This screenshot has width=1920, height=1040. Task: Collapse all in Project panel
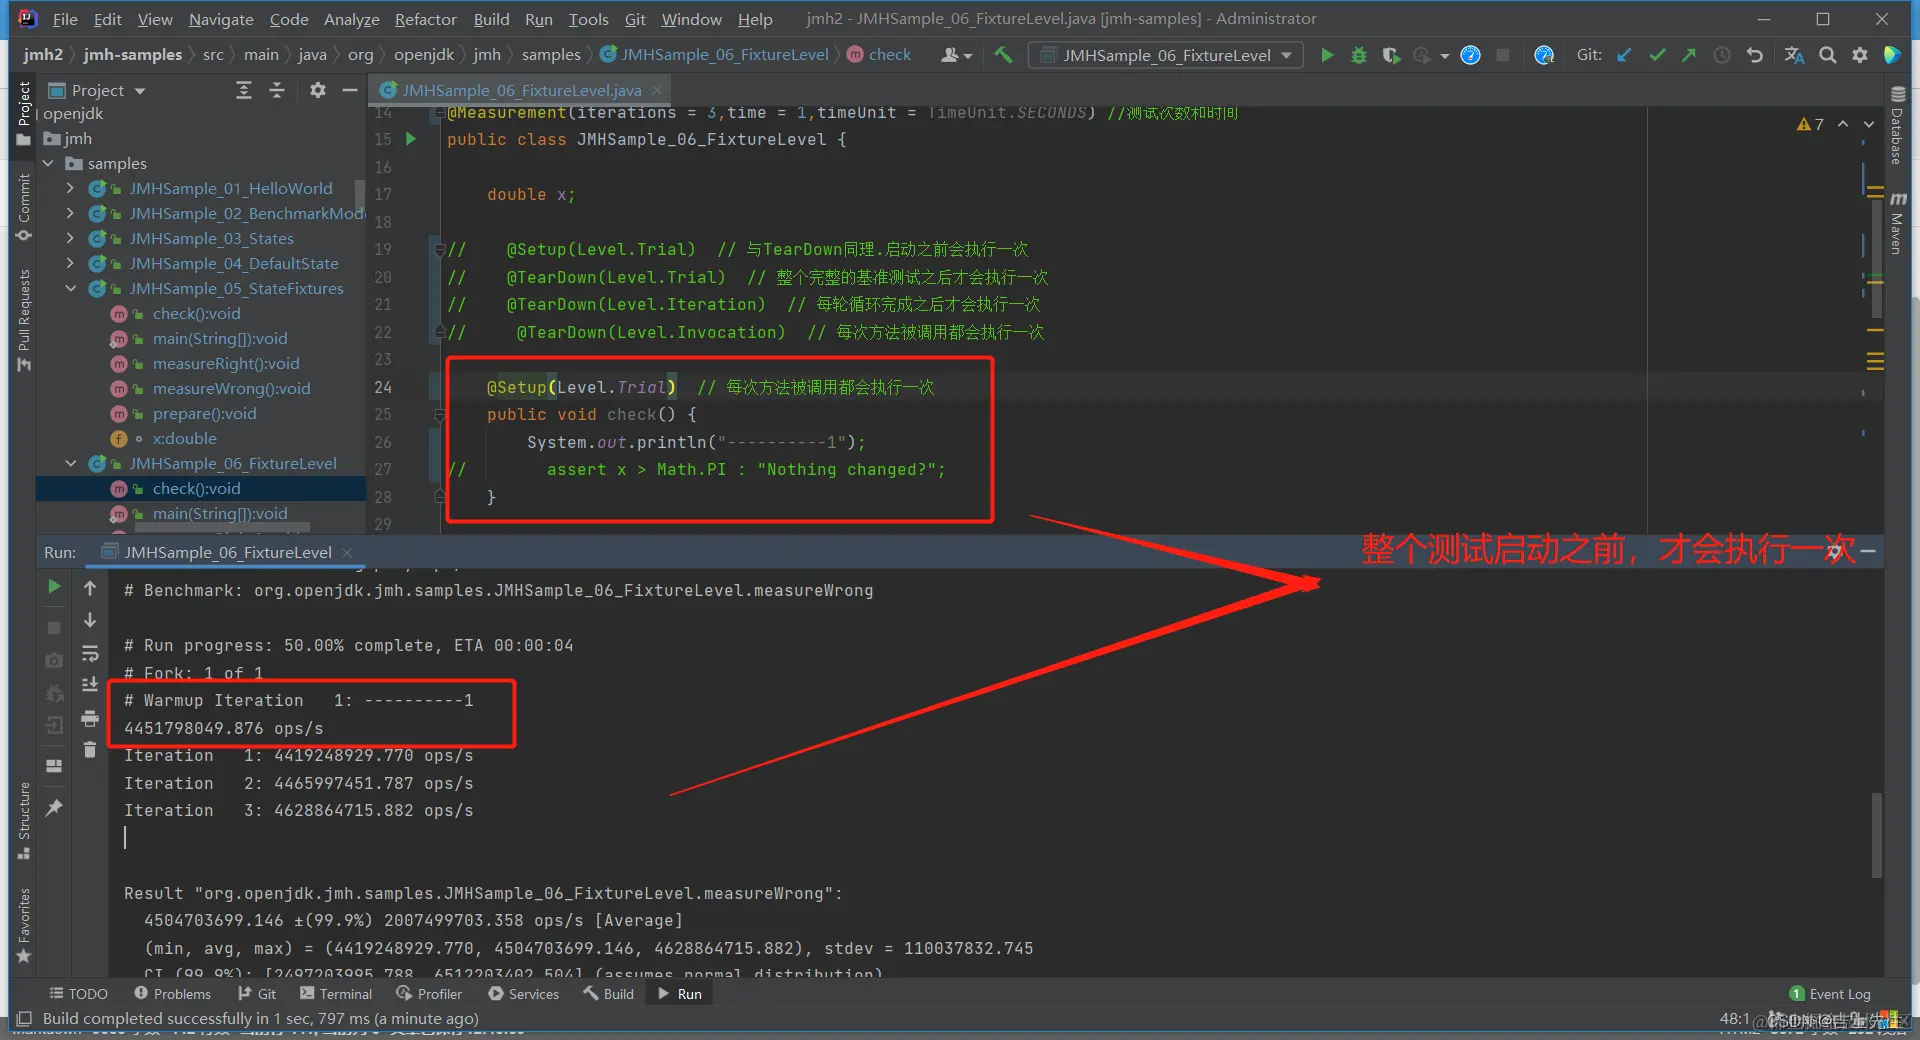click(x=277, y=90)
